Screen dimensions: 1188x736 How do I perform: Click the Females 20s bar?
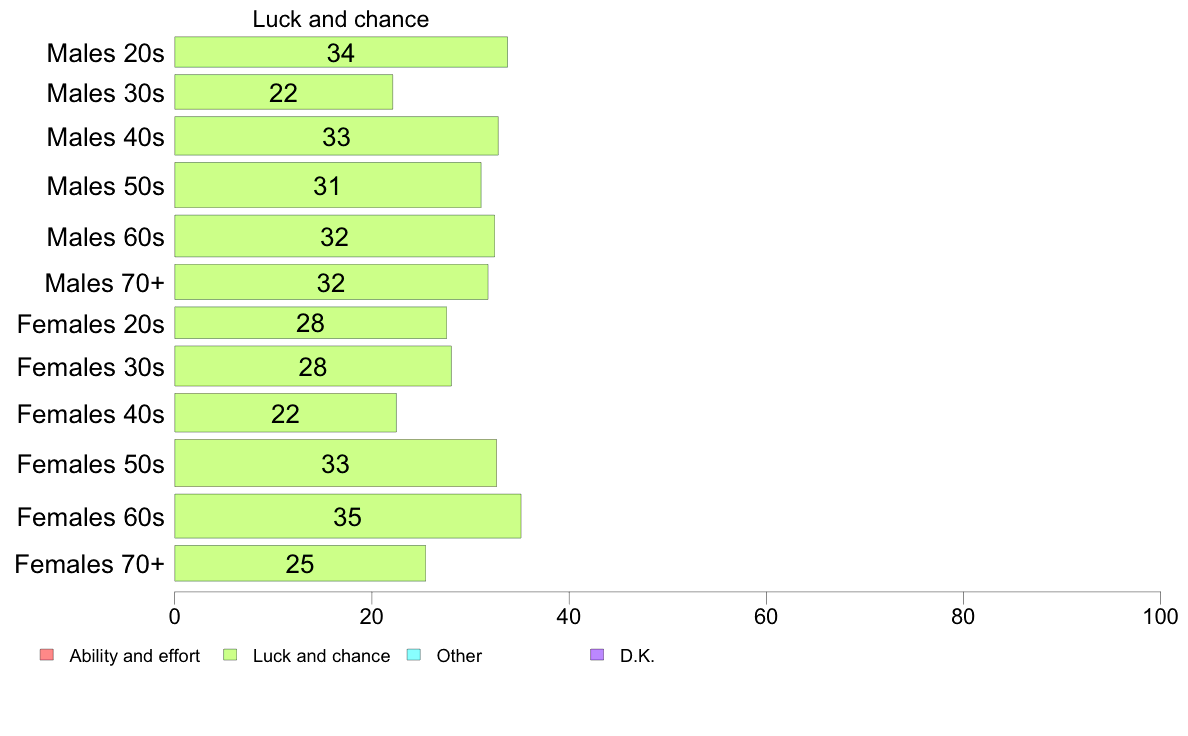(x=311, y=323)
